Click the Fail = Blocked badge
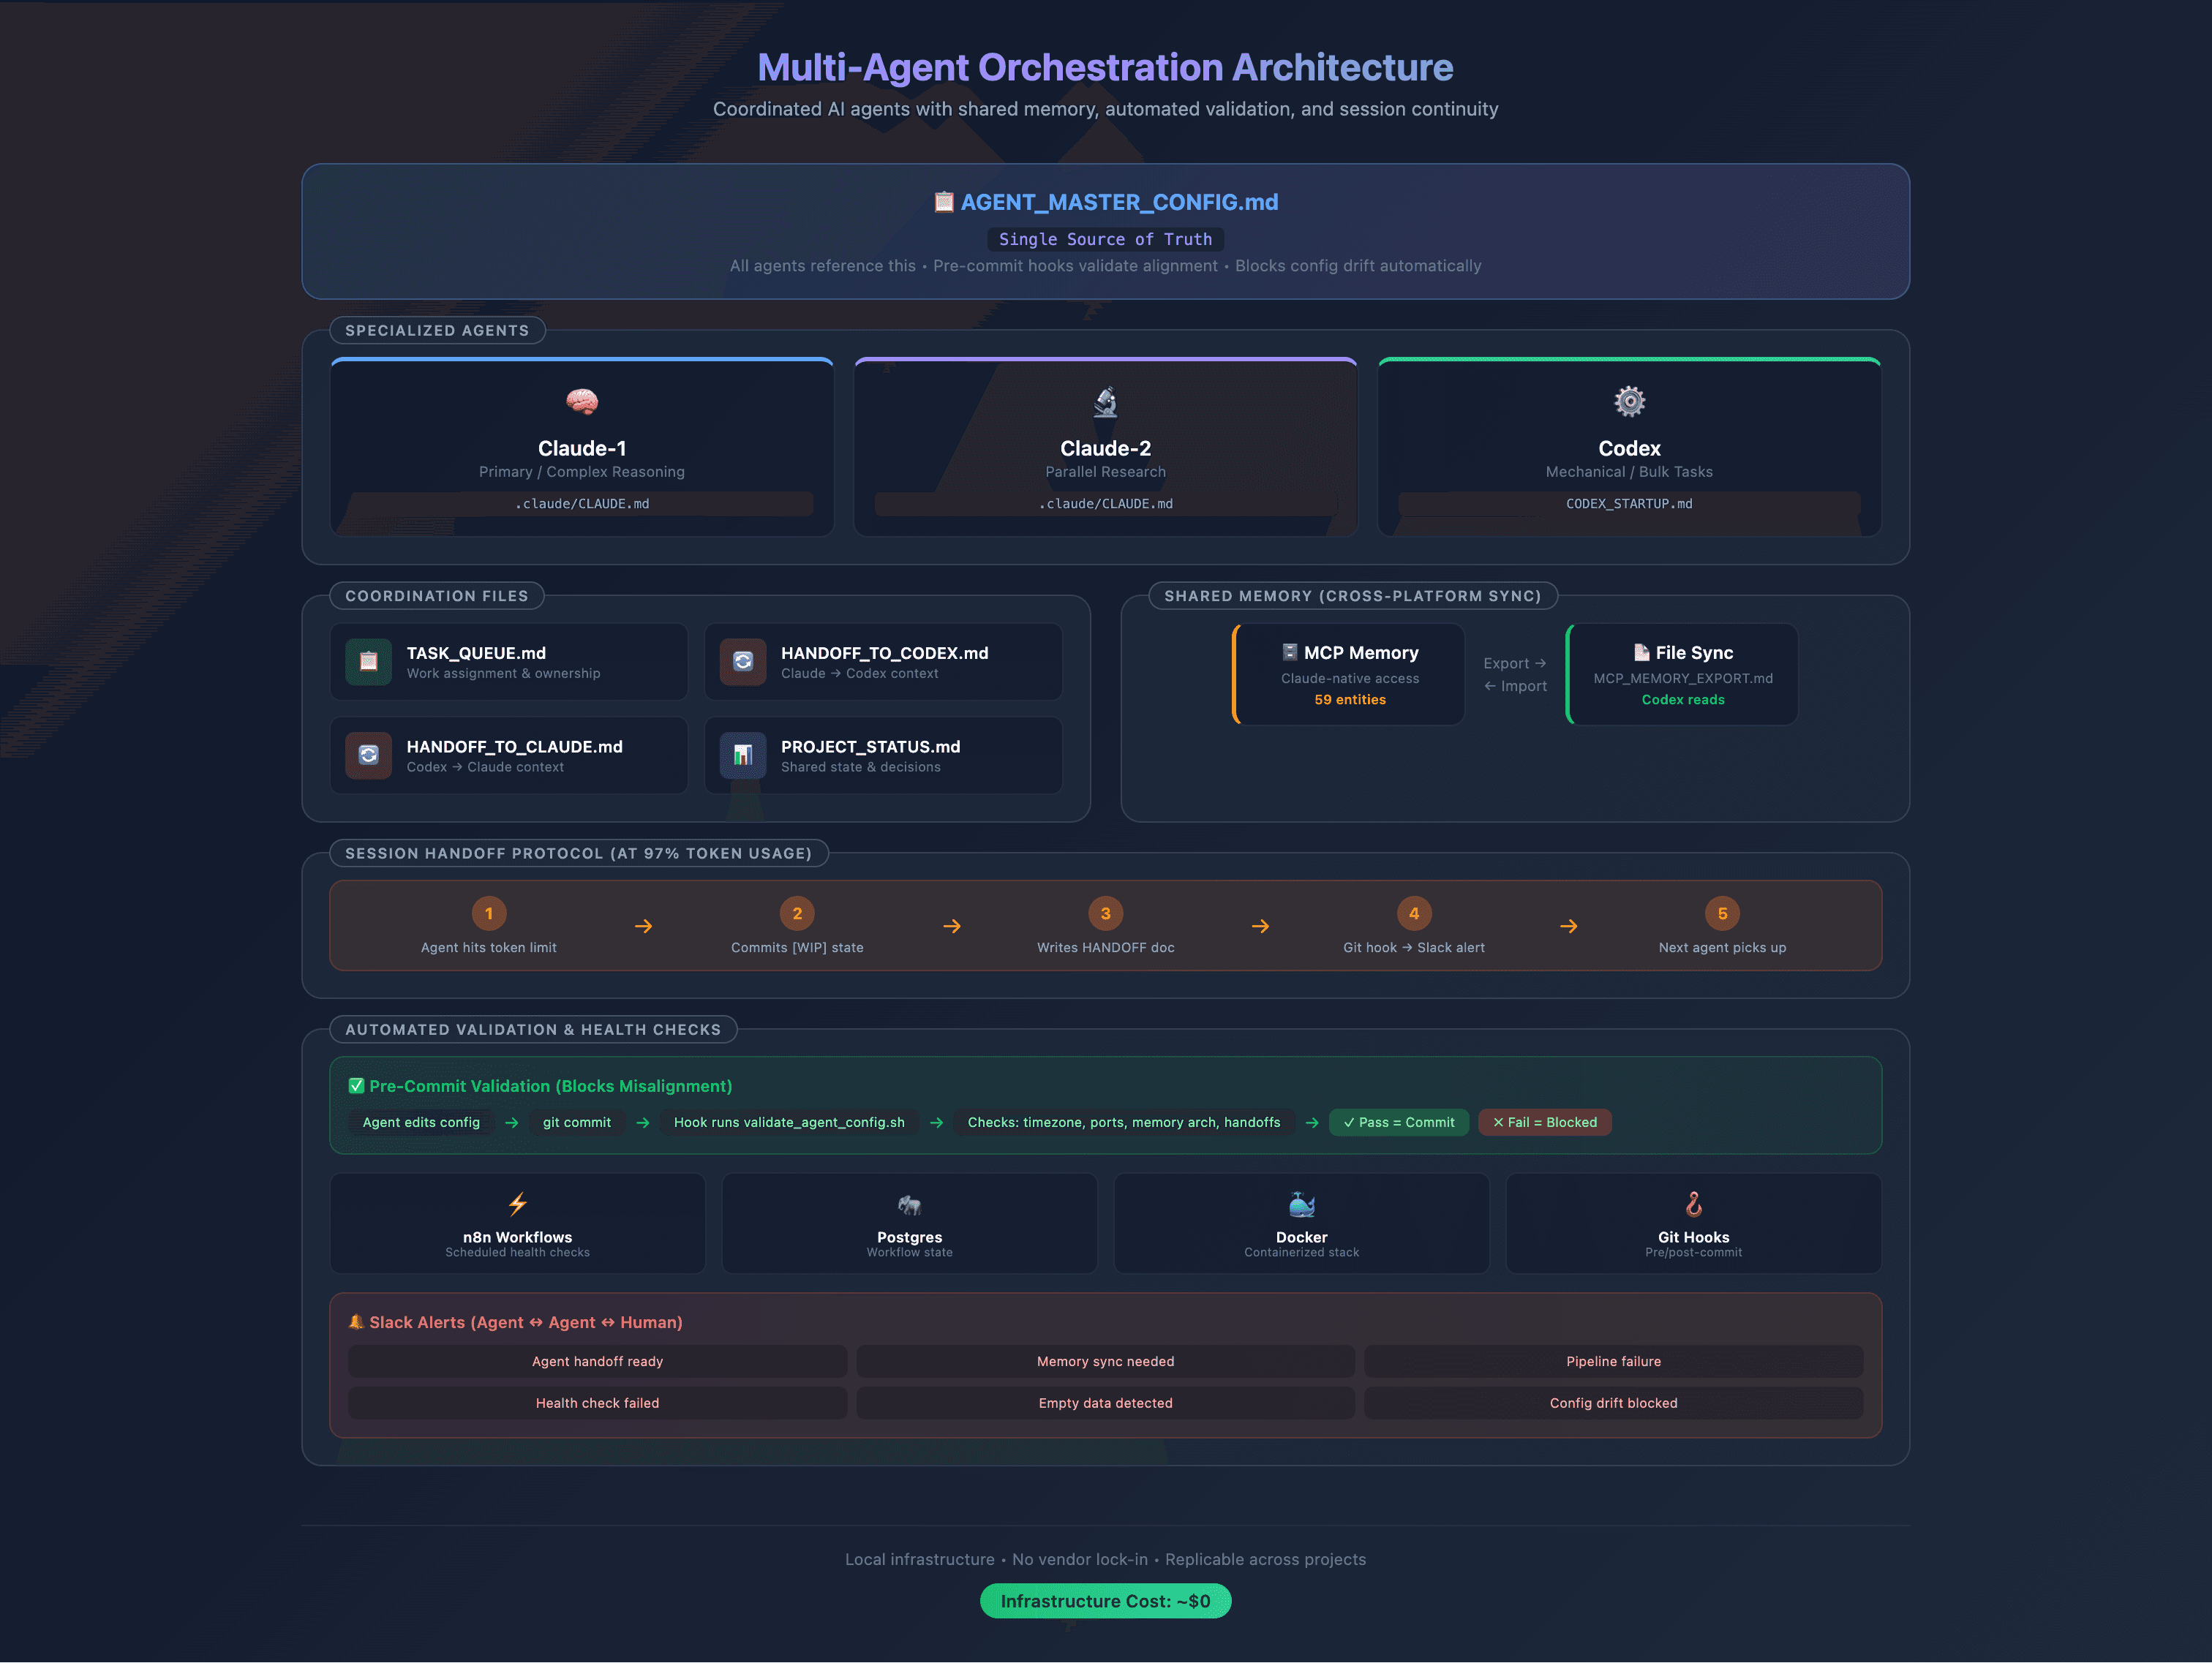 pos(1544,1122)
